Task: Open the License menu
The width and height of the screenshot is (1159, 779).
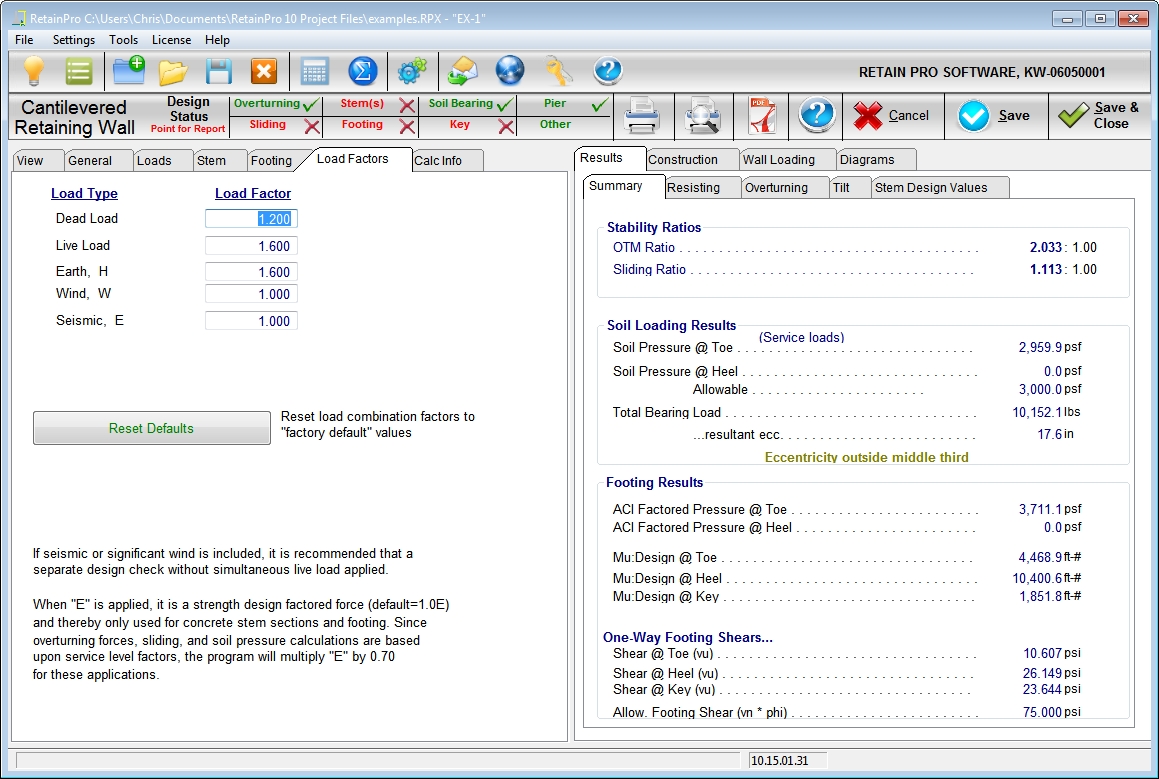Action: pyautogui.click(x=171, y=40)
